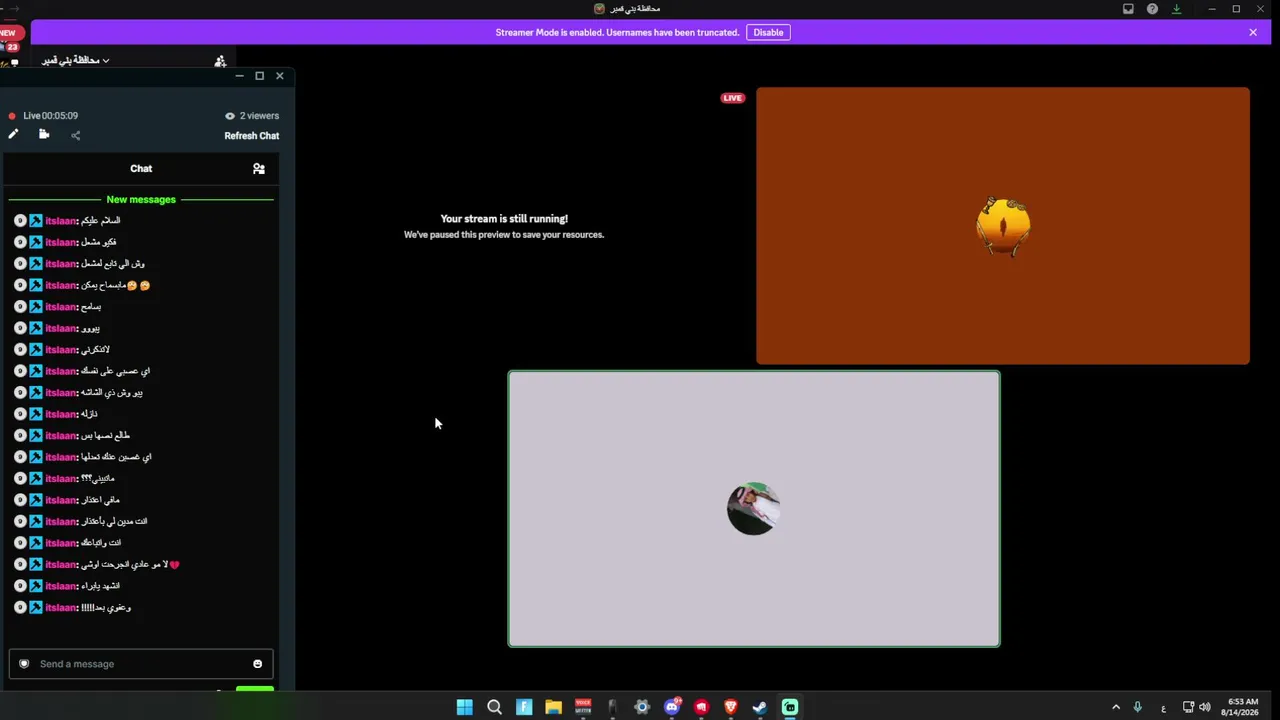Open the volume control in system tray

pos(1204,707)
